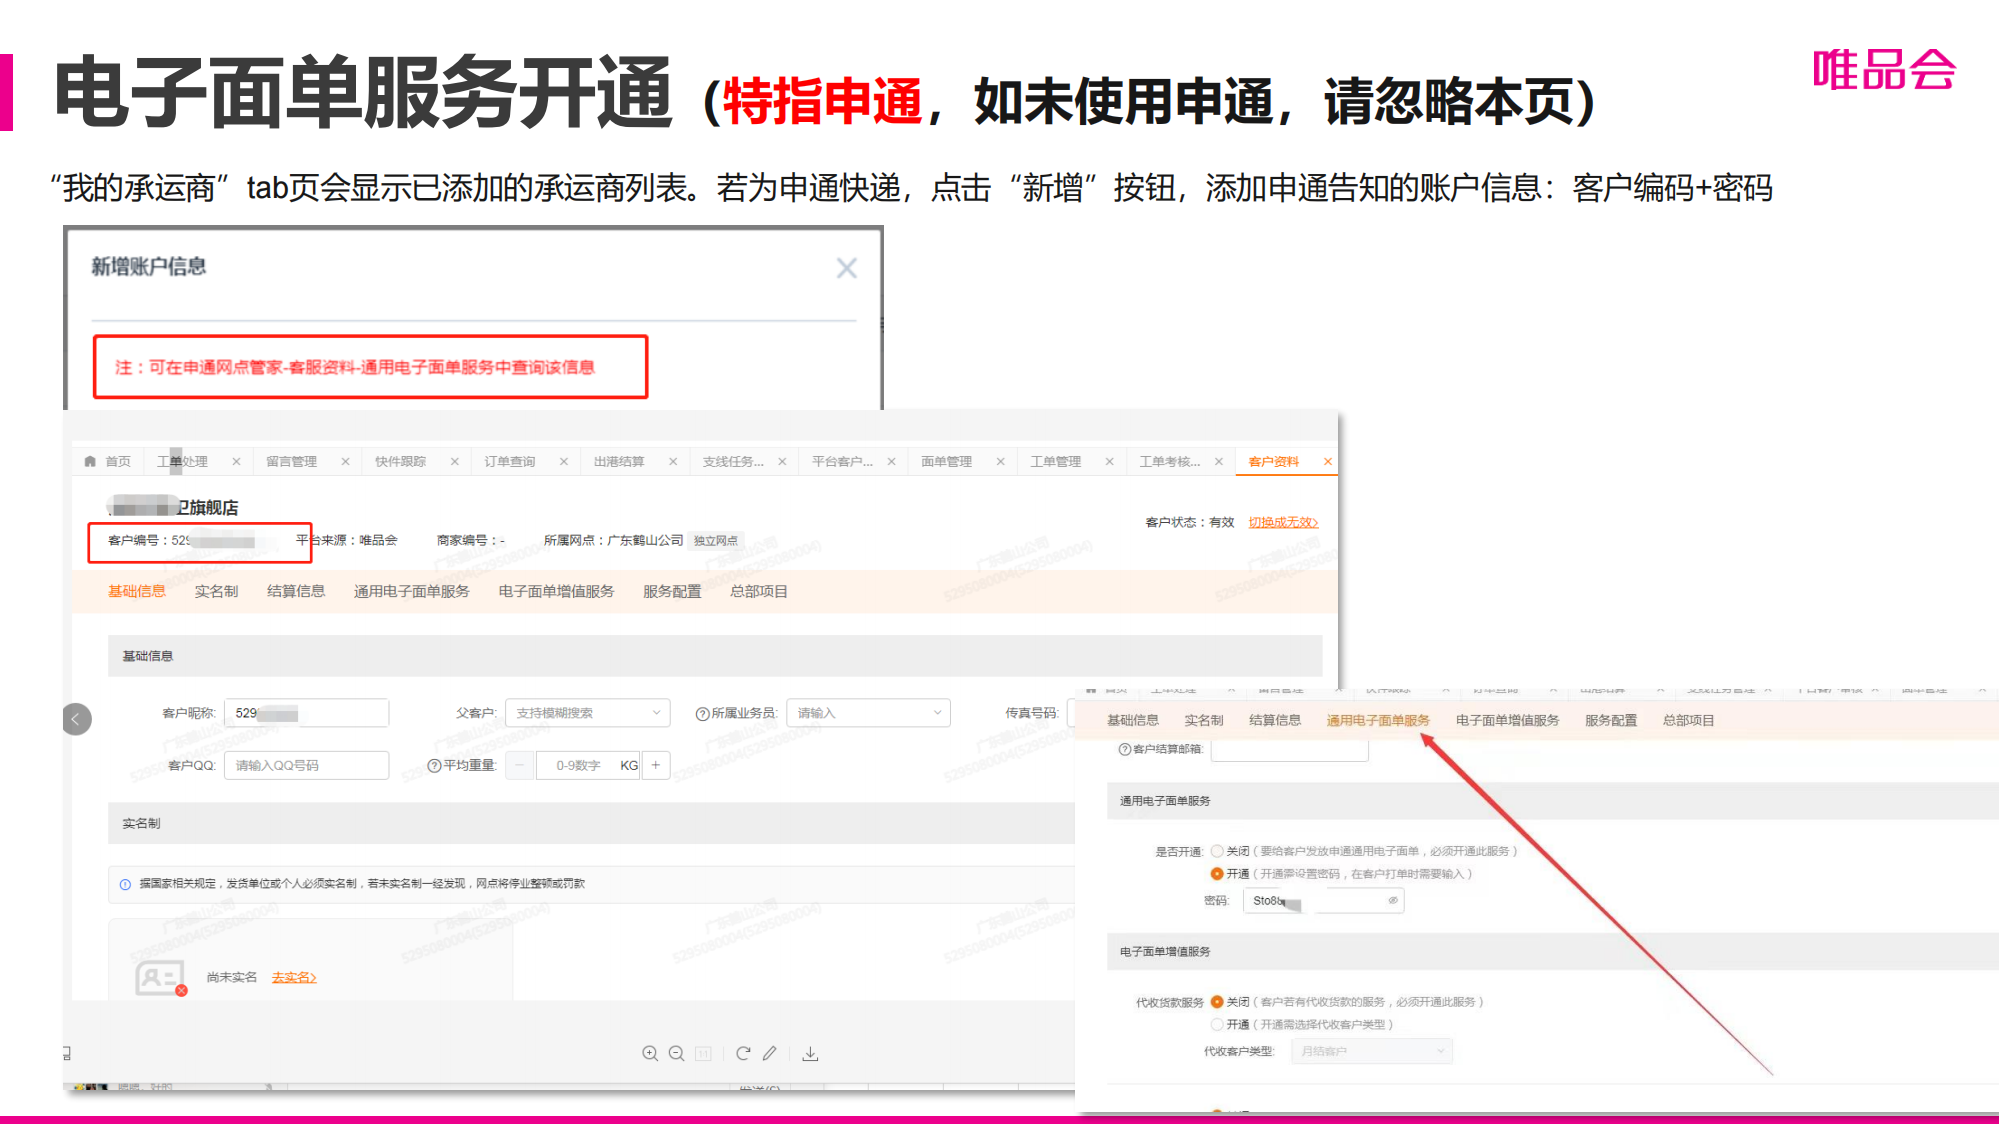Click the ID card 尚未实名 icon

pos(160,977)
